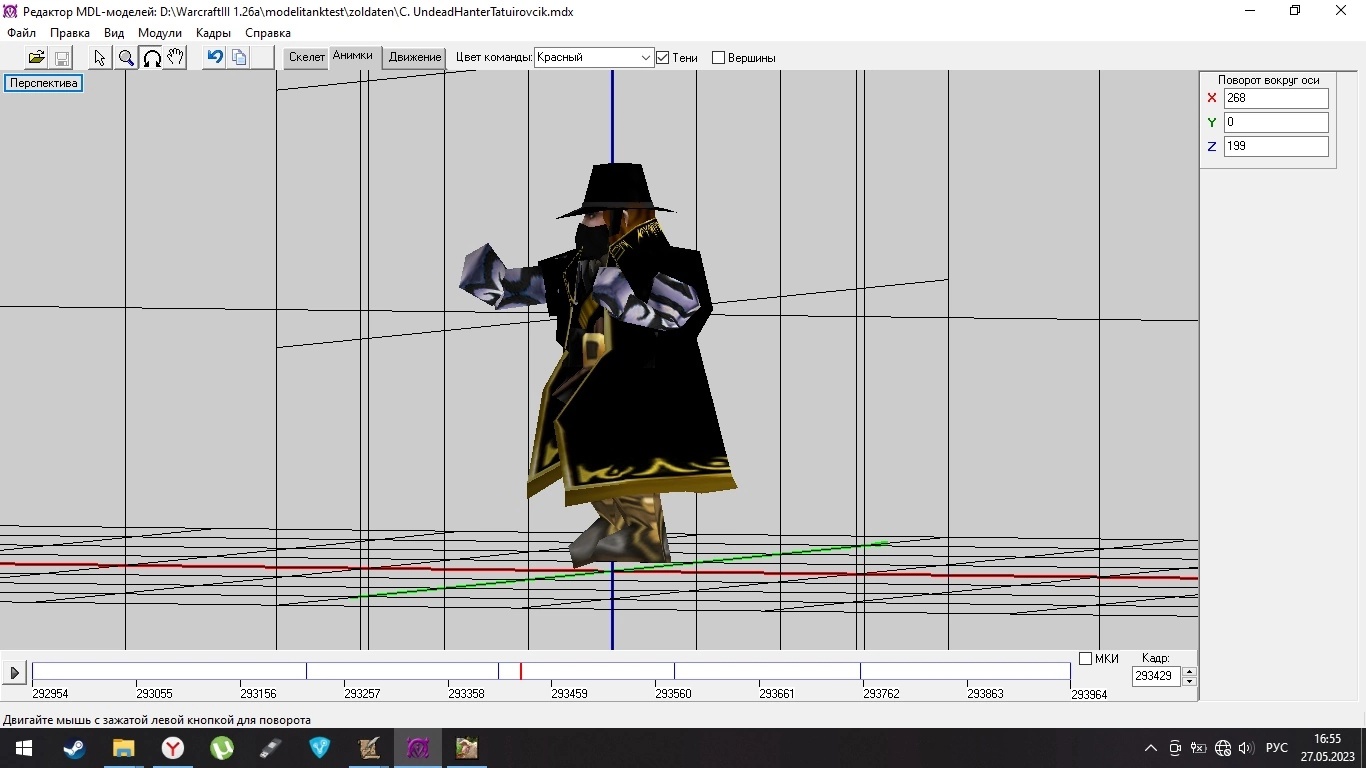
Task: Switch to Движение mode
Action: tap(415, 57)
